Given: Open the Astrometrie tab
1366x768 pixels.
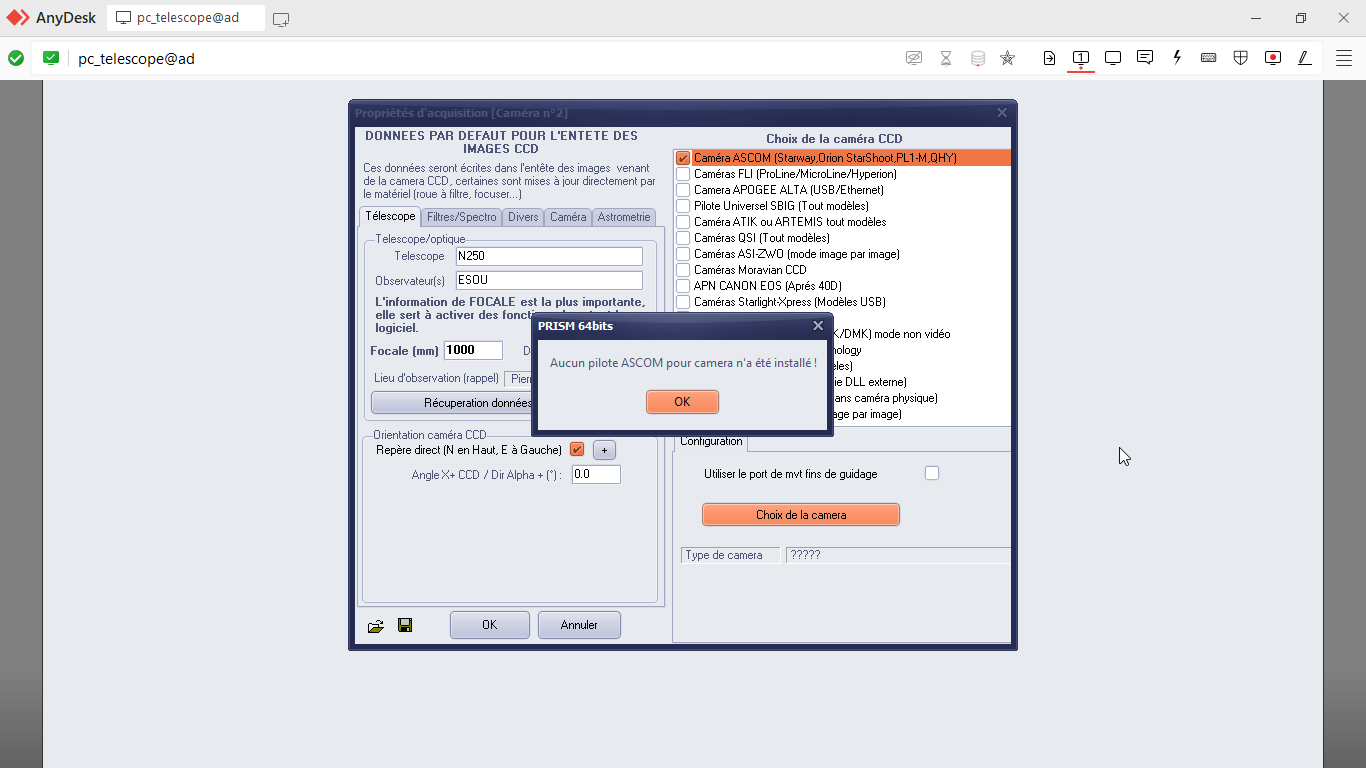Looking at the screenshot, I should 624,217.
